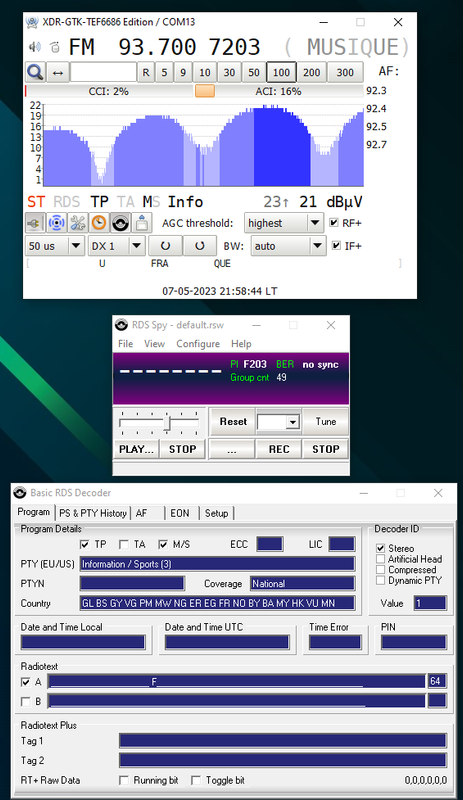Select the 300 kHz step button

pos(345,72)
